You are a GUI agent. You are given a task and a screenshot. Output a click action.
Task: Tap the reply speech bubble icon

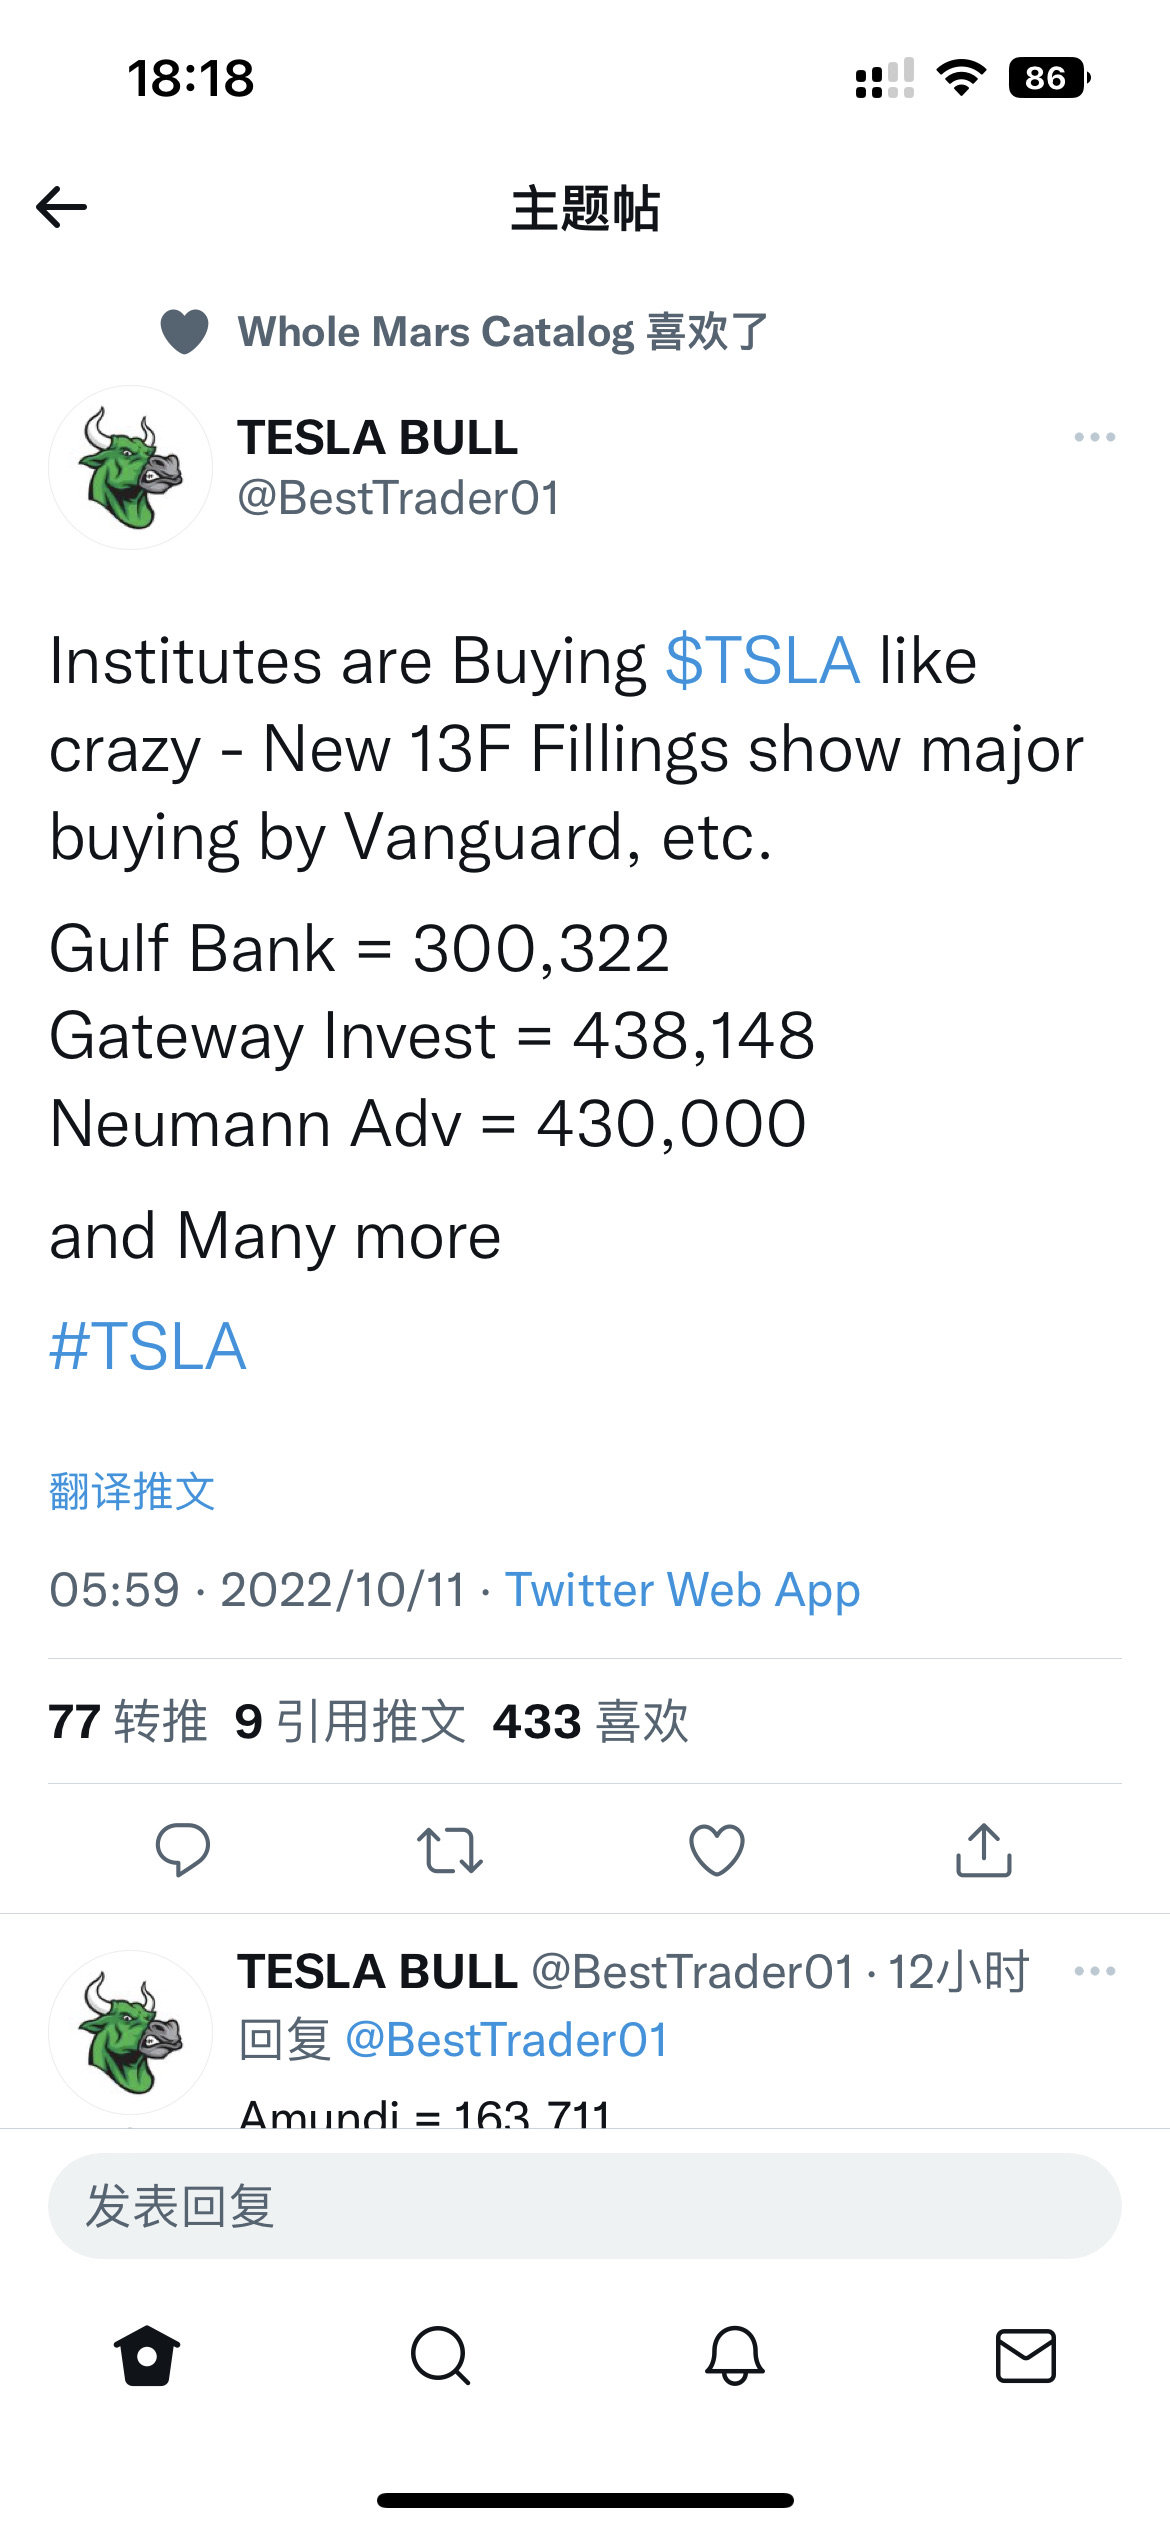coord(183,1849)
